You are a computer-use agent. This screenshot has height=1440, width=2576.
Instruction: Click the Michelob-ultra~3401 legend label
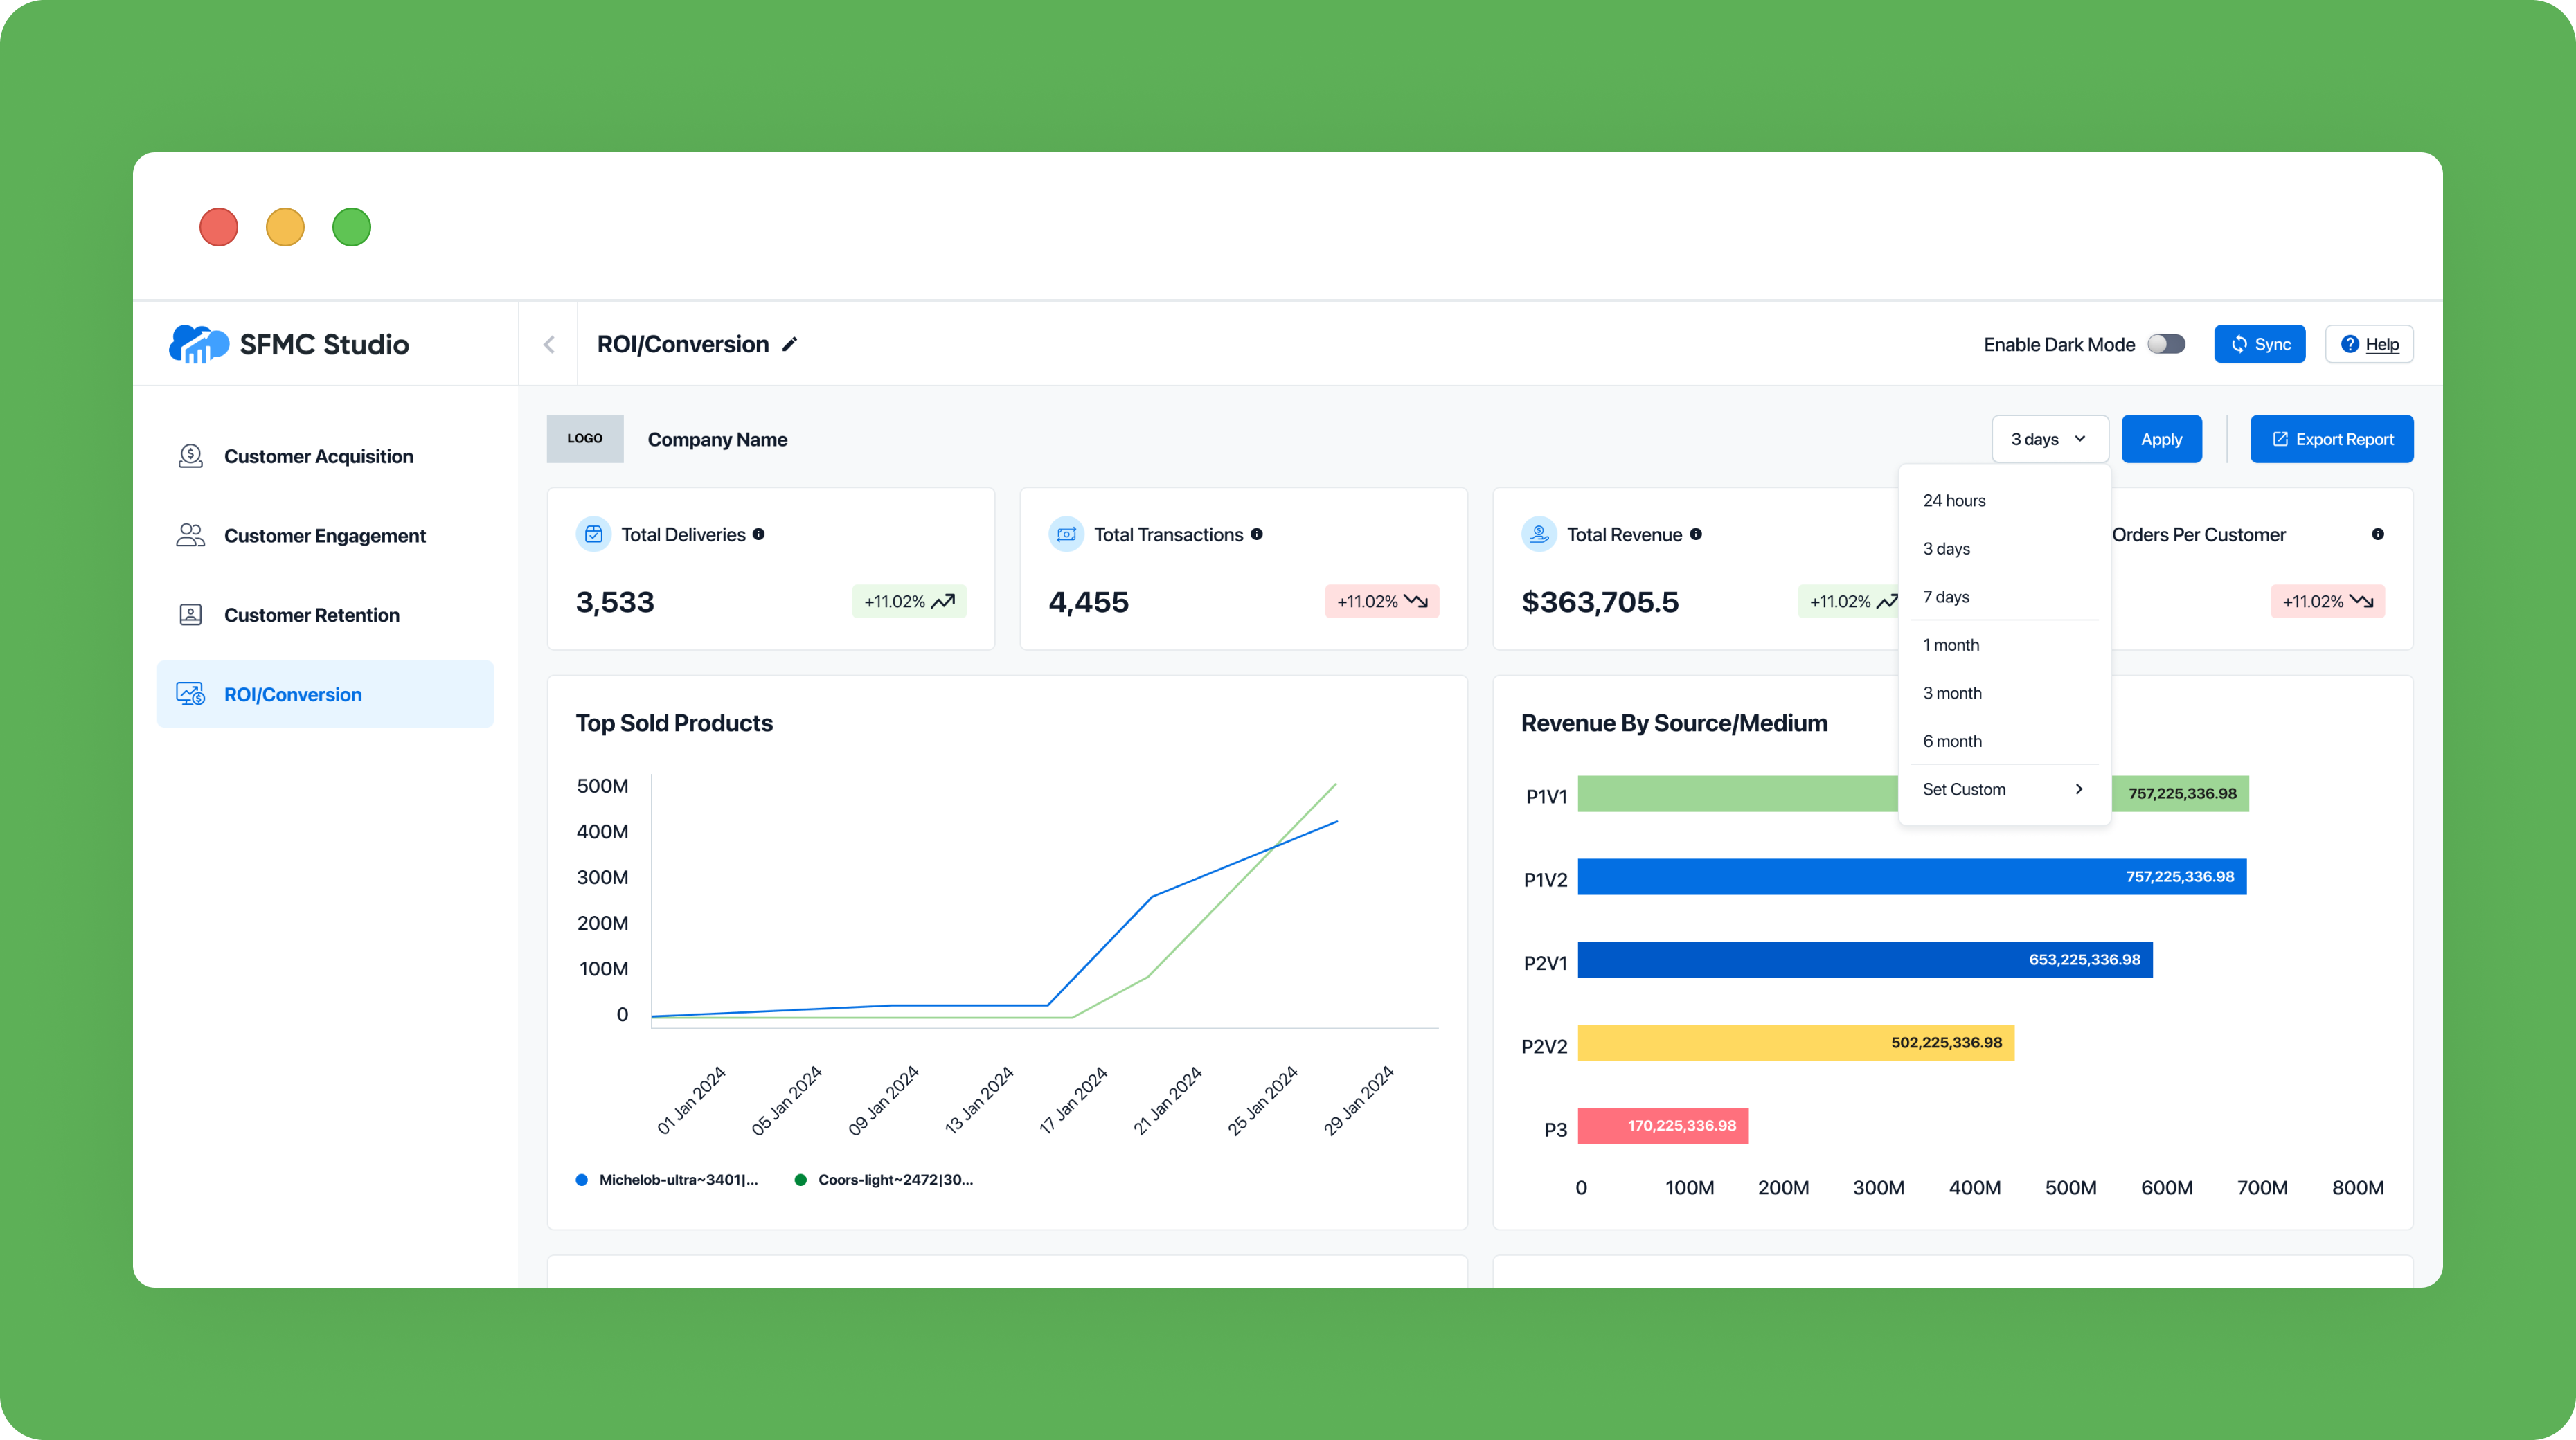[678, 1180]
